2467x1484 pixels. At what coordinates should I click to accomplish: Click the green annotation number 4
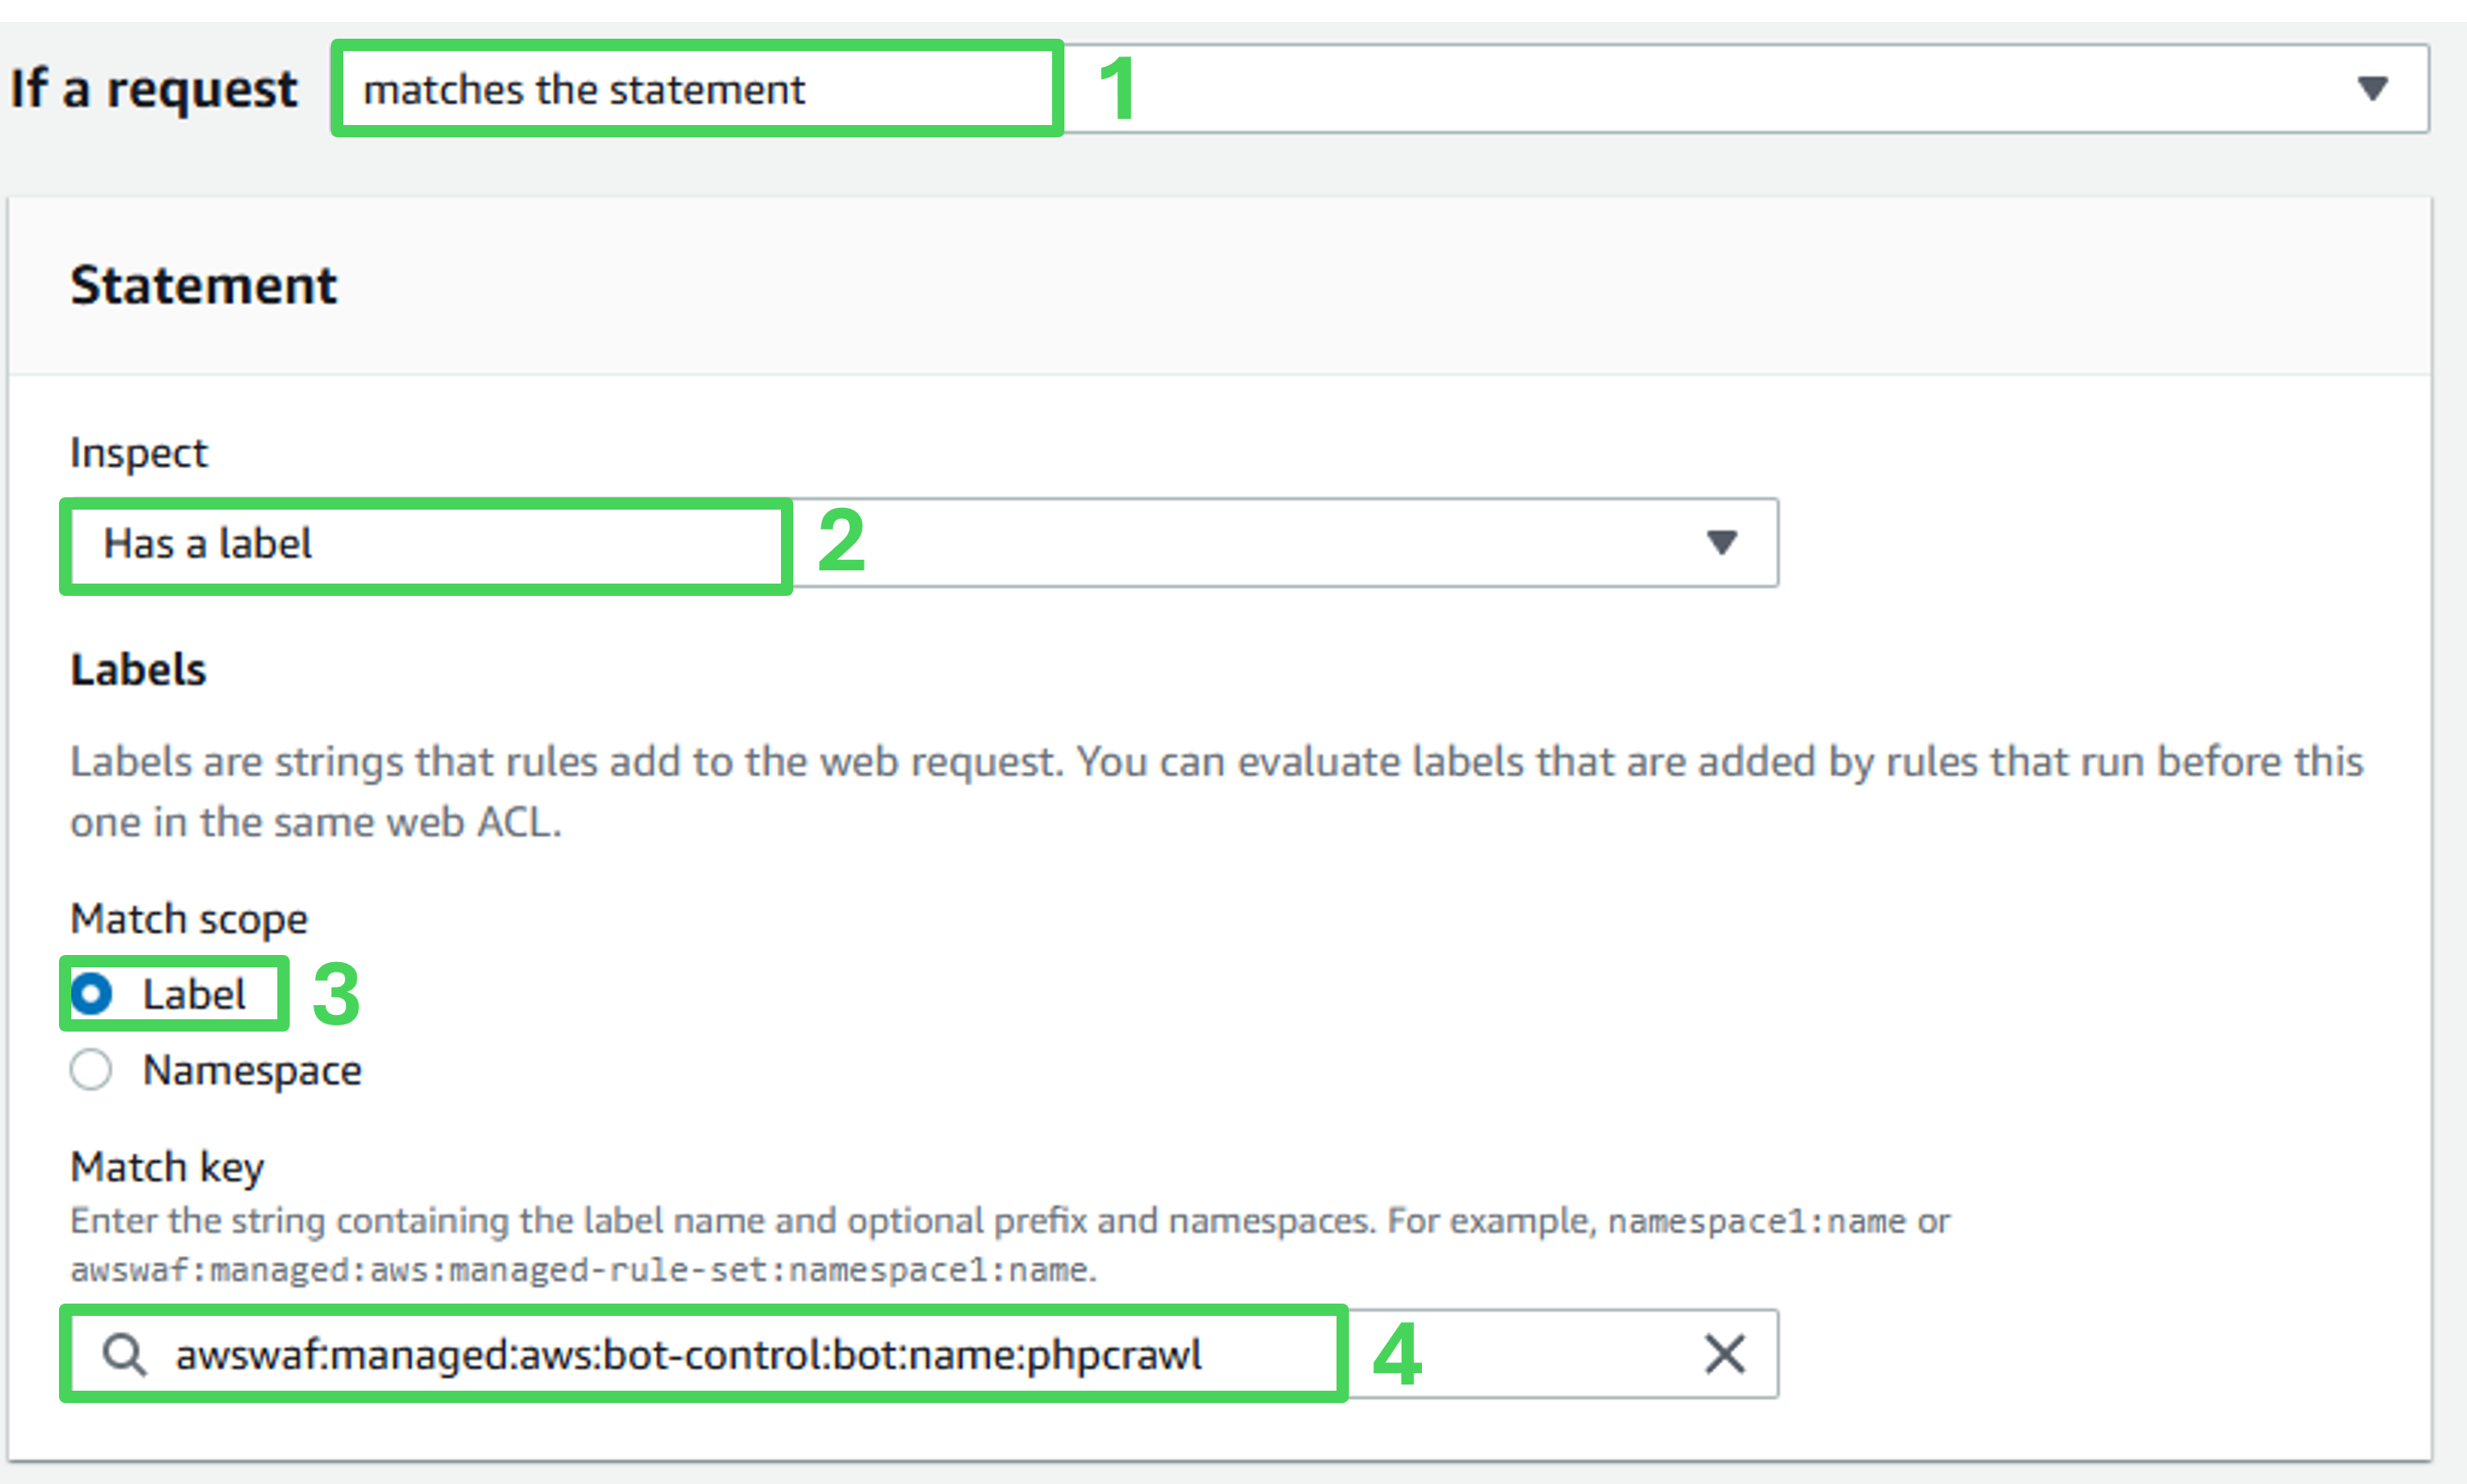point(1397,1355)
